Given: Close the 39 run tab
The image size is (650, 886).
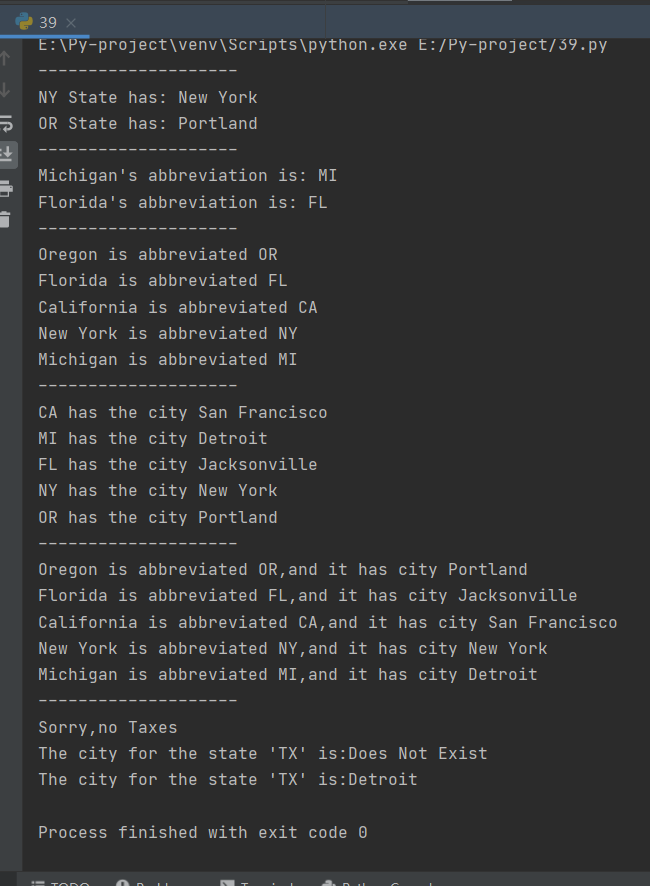Looking at the screenshot, I should click(x=71, y=22).
